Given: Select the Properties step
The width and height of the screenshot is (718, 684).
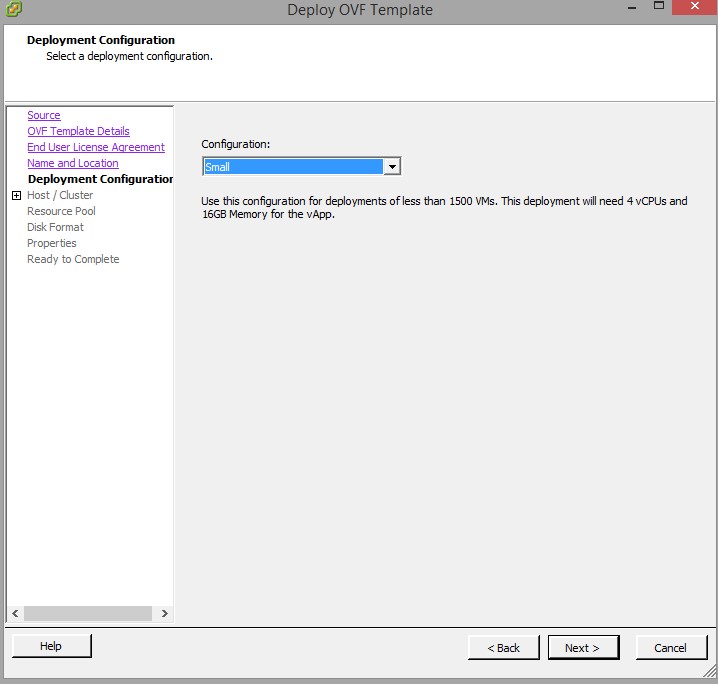Looking at the screenshot, I should (x=52, y=244).
